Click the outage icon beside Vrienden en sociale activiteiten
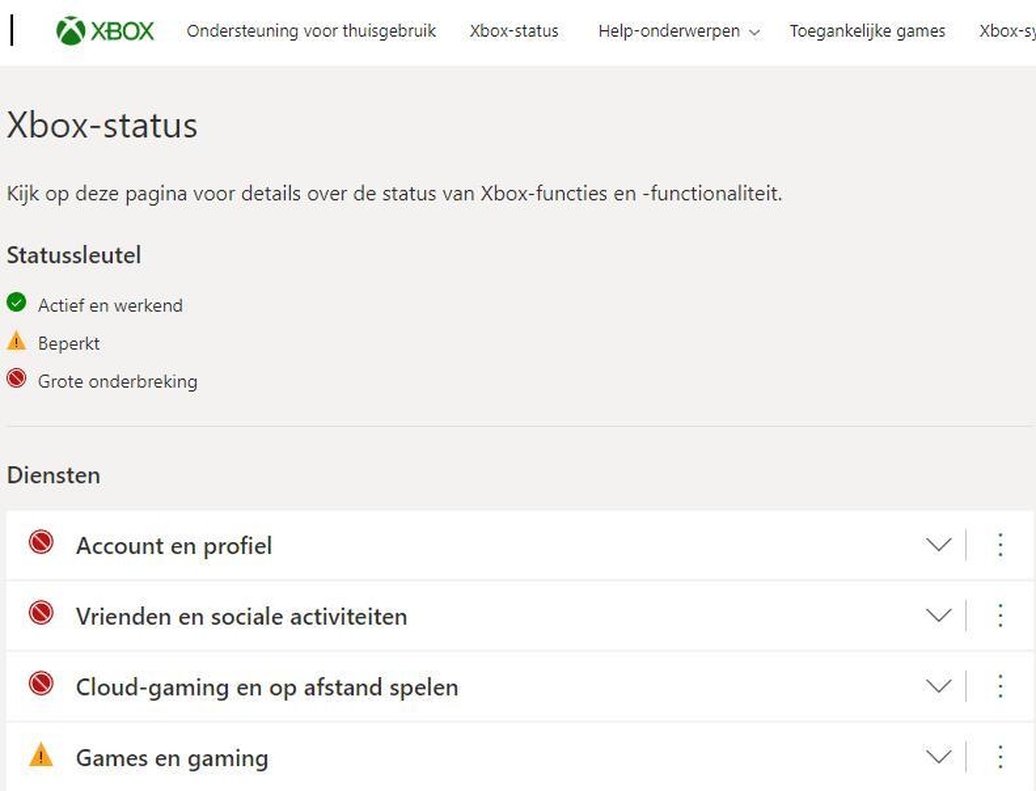This screenshot has height=791, width=1036. [x=41, y=613]
